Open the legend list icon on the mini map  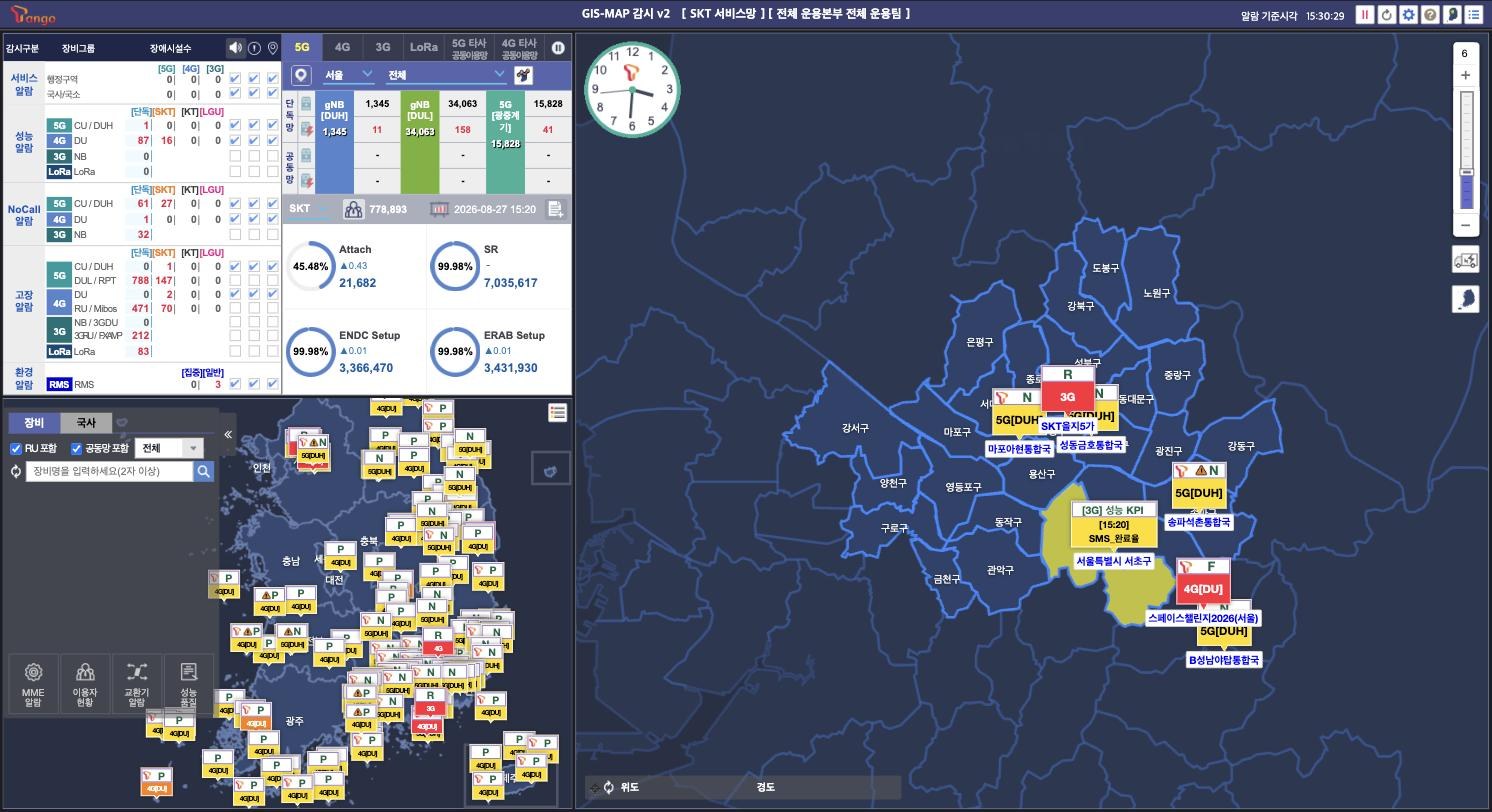tap(558, 412)
